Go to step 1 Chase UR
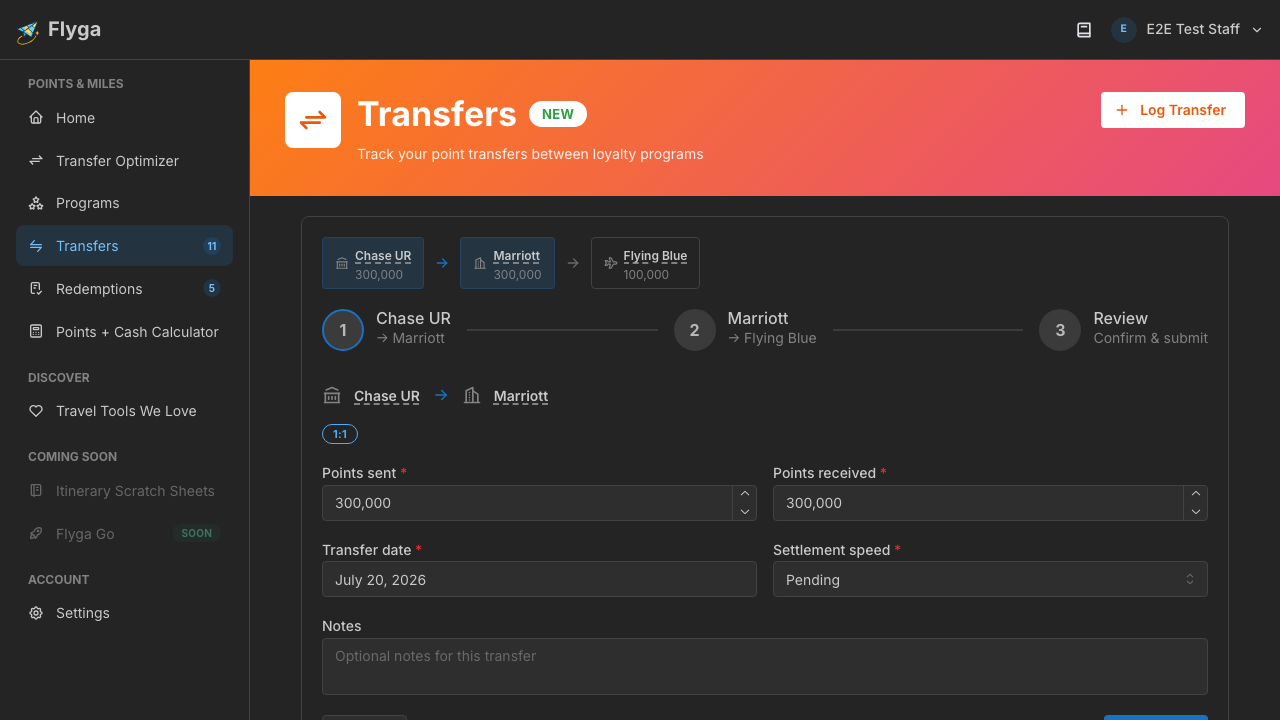The height and width of the screenshot is (720, 1280). coord(387,329)
